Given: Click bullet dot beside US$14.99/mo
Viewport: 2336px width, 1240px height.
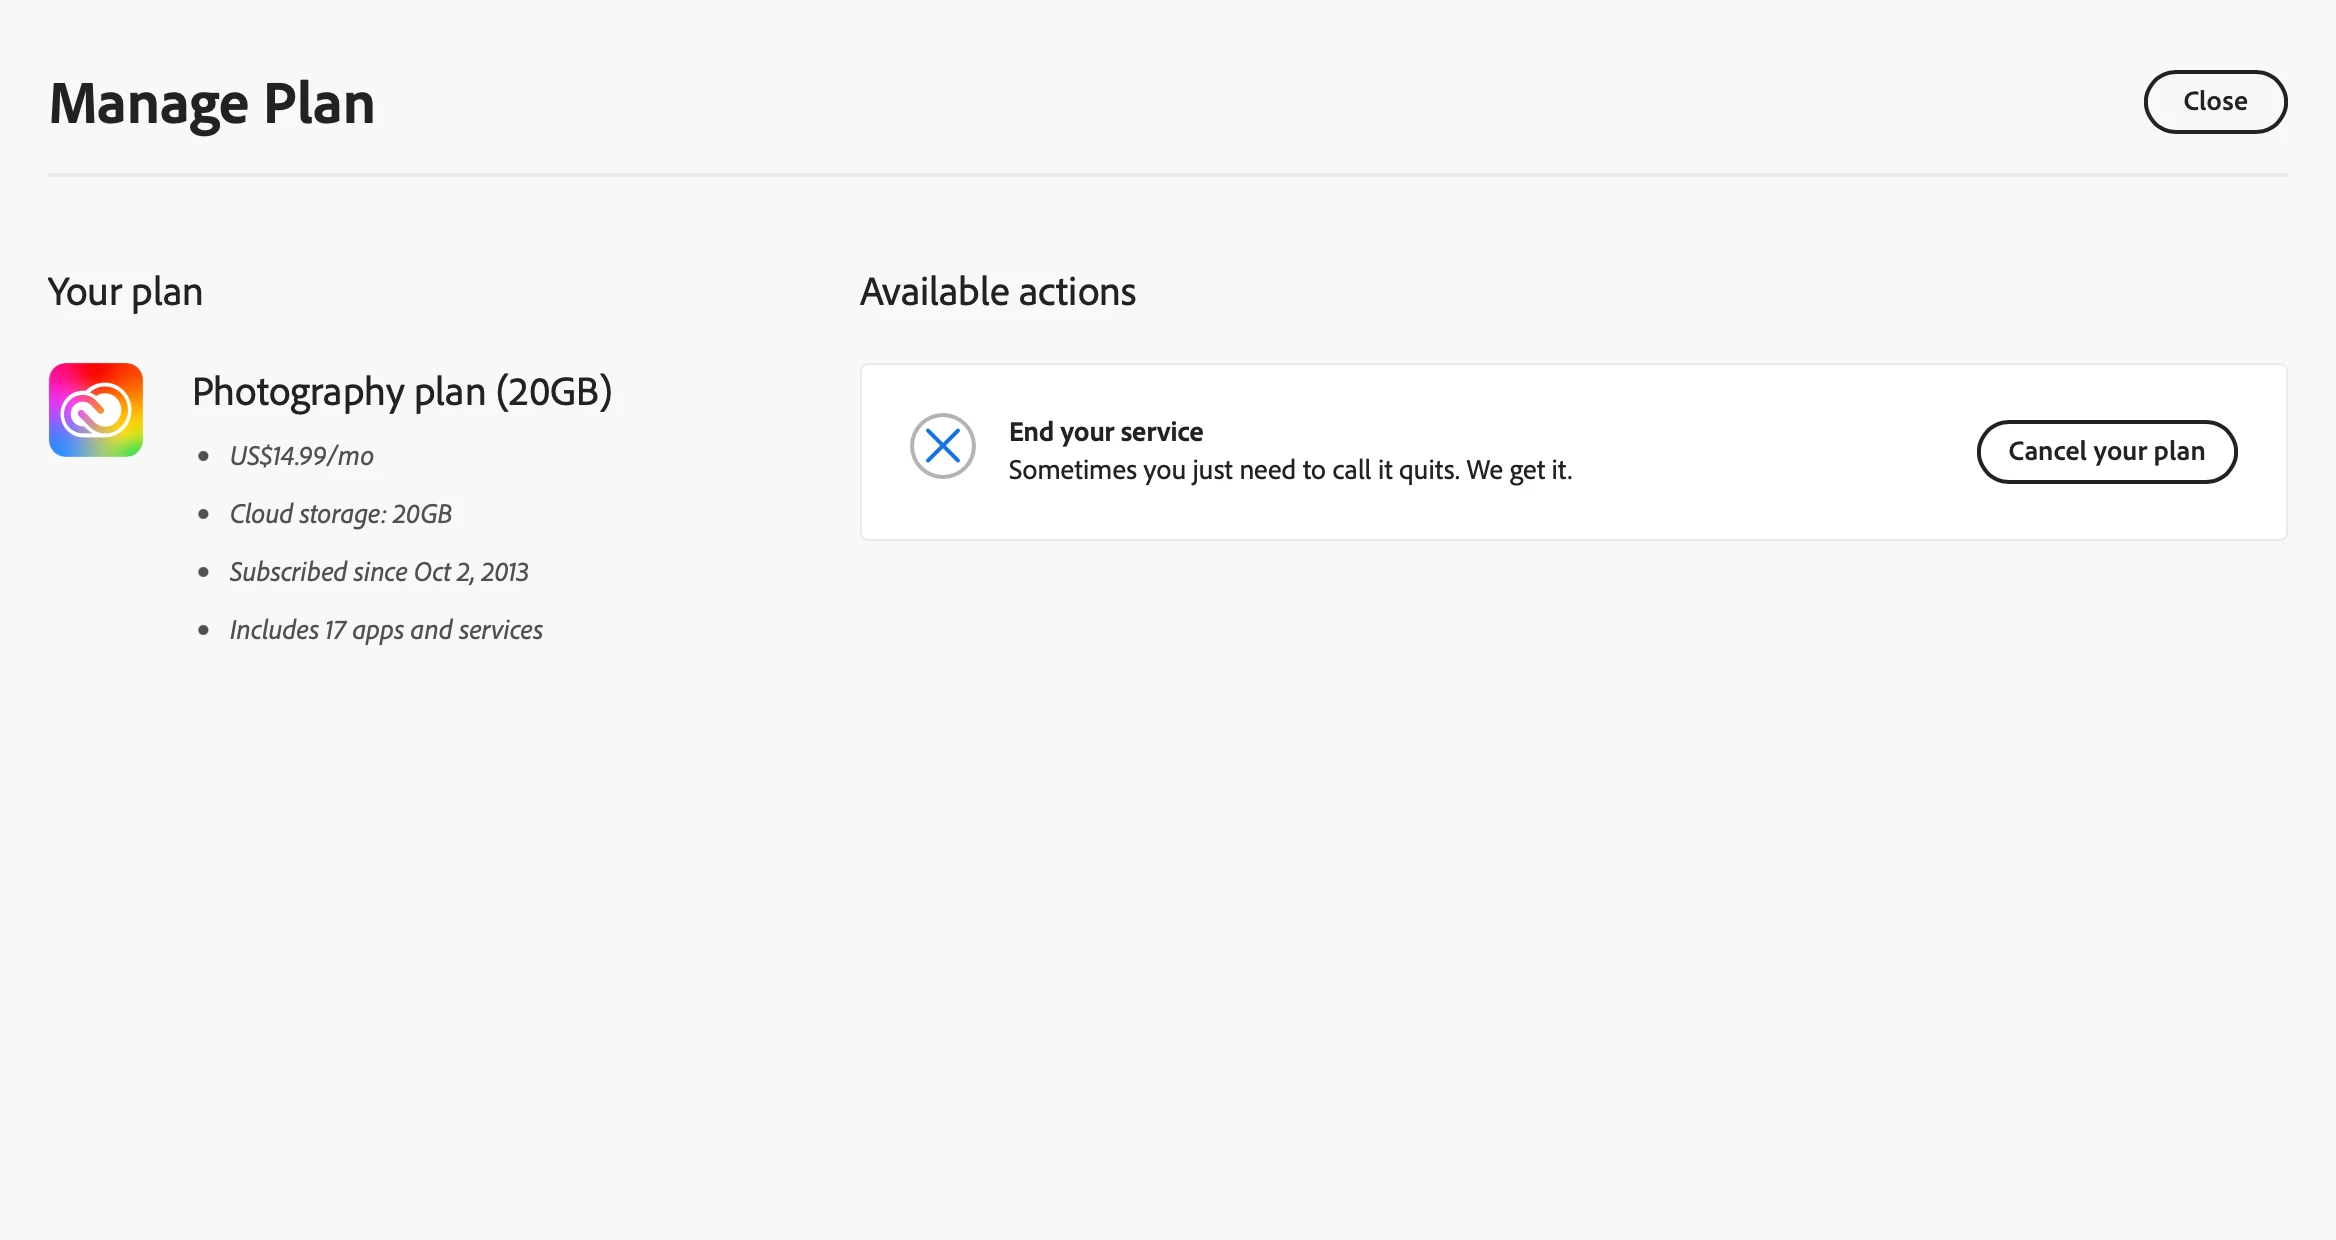Looking at the screenshot, I should coord(204,457).
